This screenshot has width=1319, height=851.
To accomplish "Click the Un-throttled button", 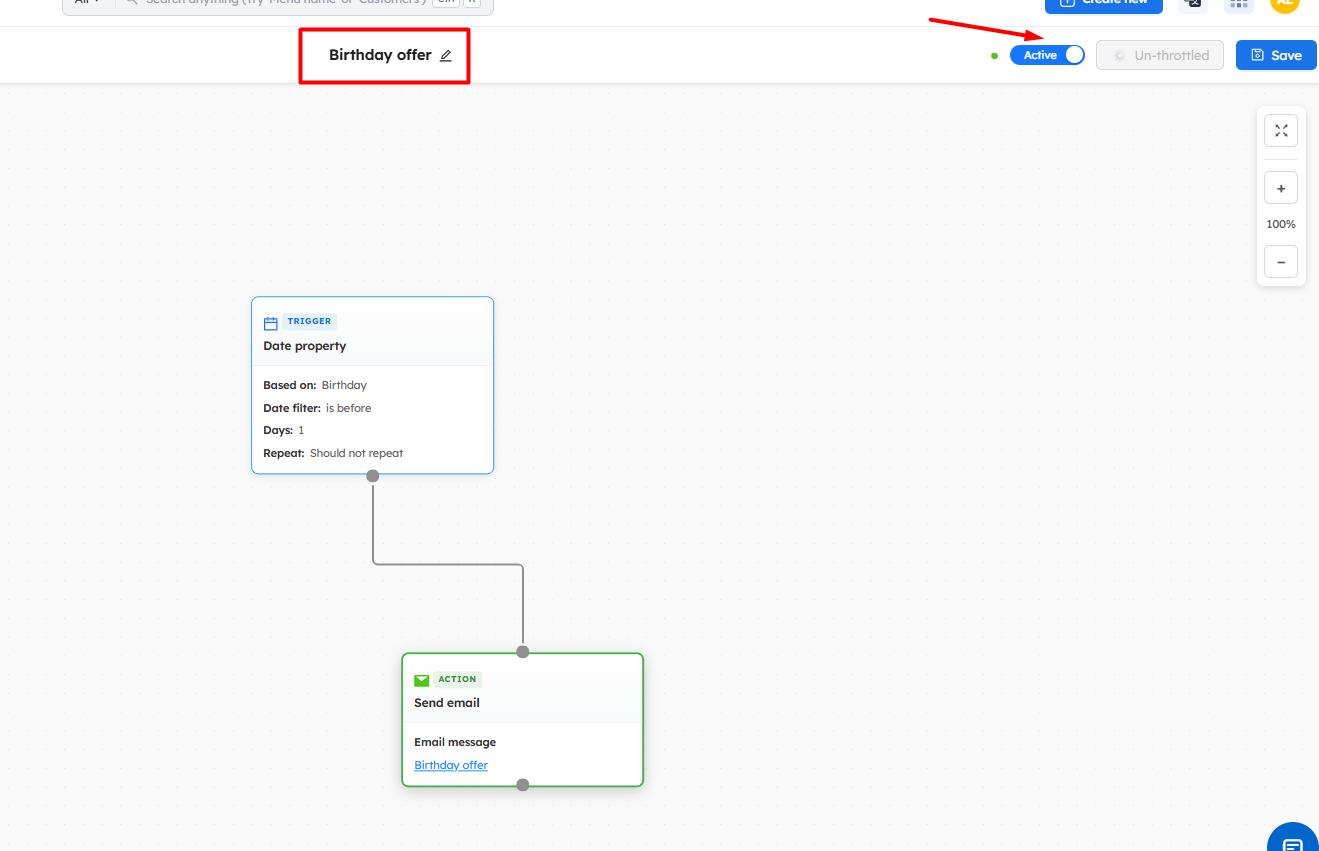I will (1160, 55).
